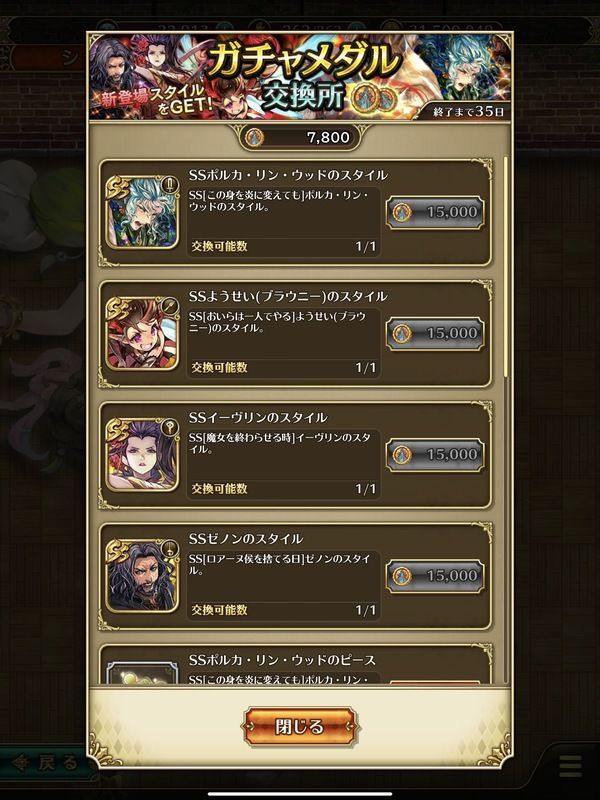Tap the SS ゼノン character portrait icon
The height and width of the screenshot is (800, 600).
(x=142, y=576)
